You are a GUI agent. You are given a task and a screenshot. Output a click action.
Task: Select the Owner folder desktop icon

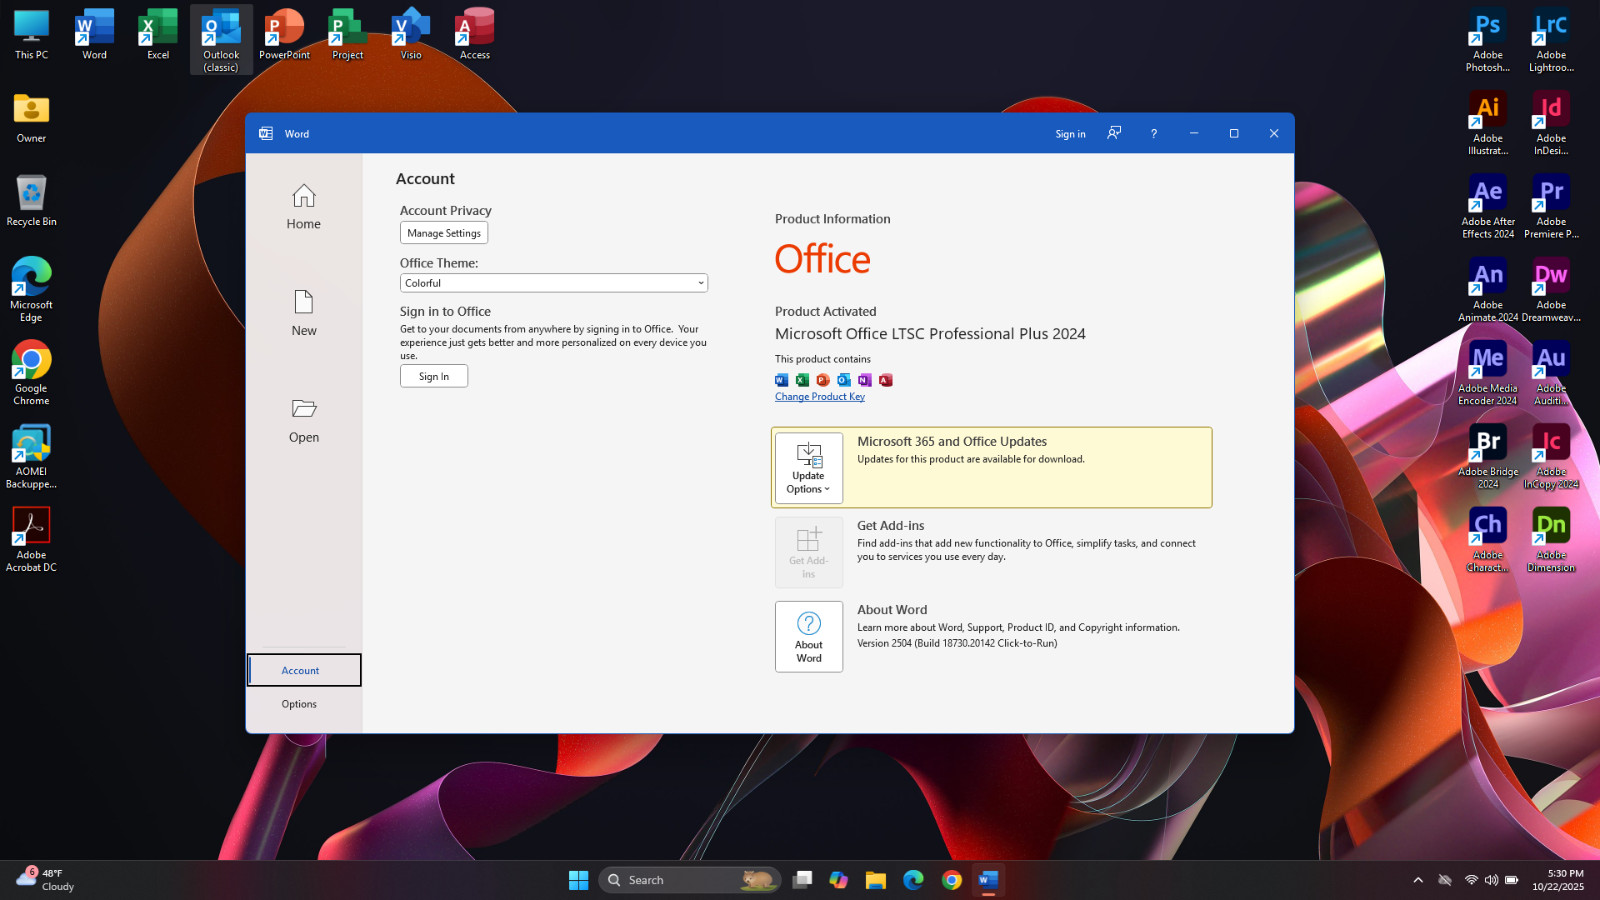tap(31, 118)
